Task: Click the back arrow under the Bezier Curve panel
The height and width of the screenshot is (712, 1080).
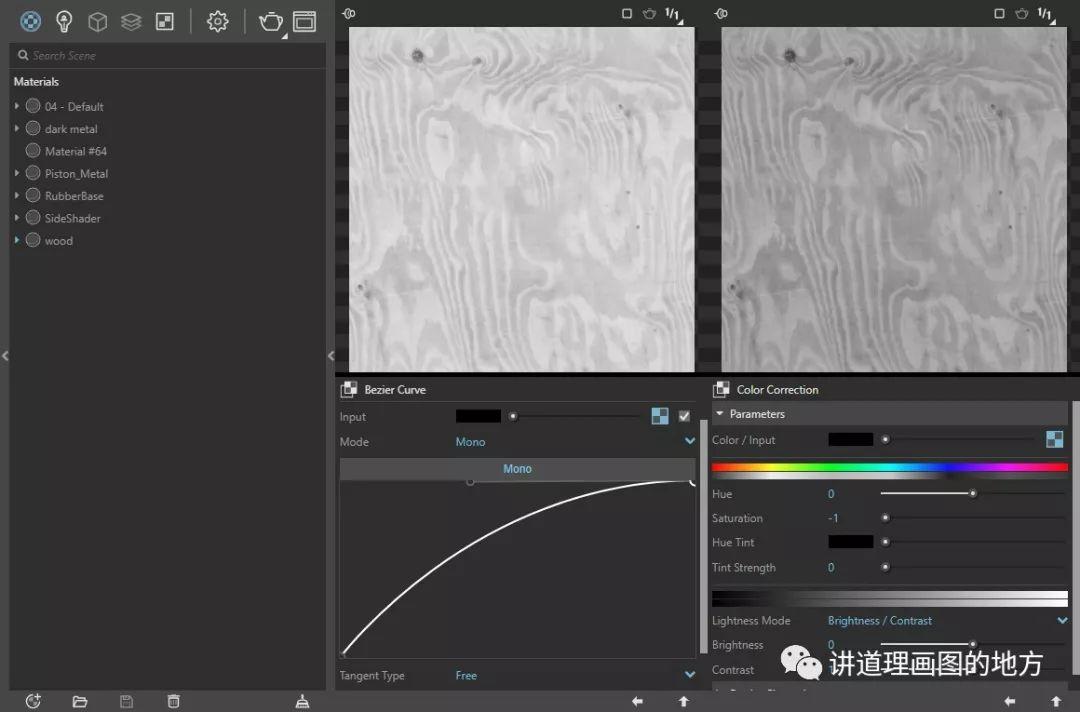Action: (637, 701)
